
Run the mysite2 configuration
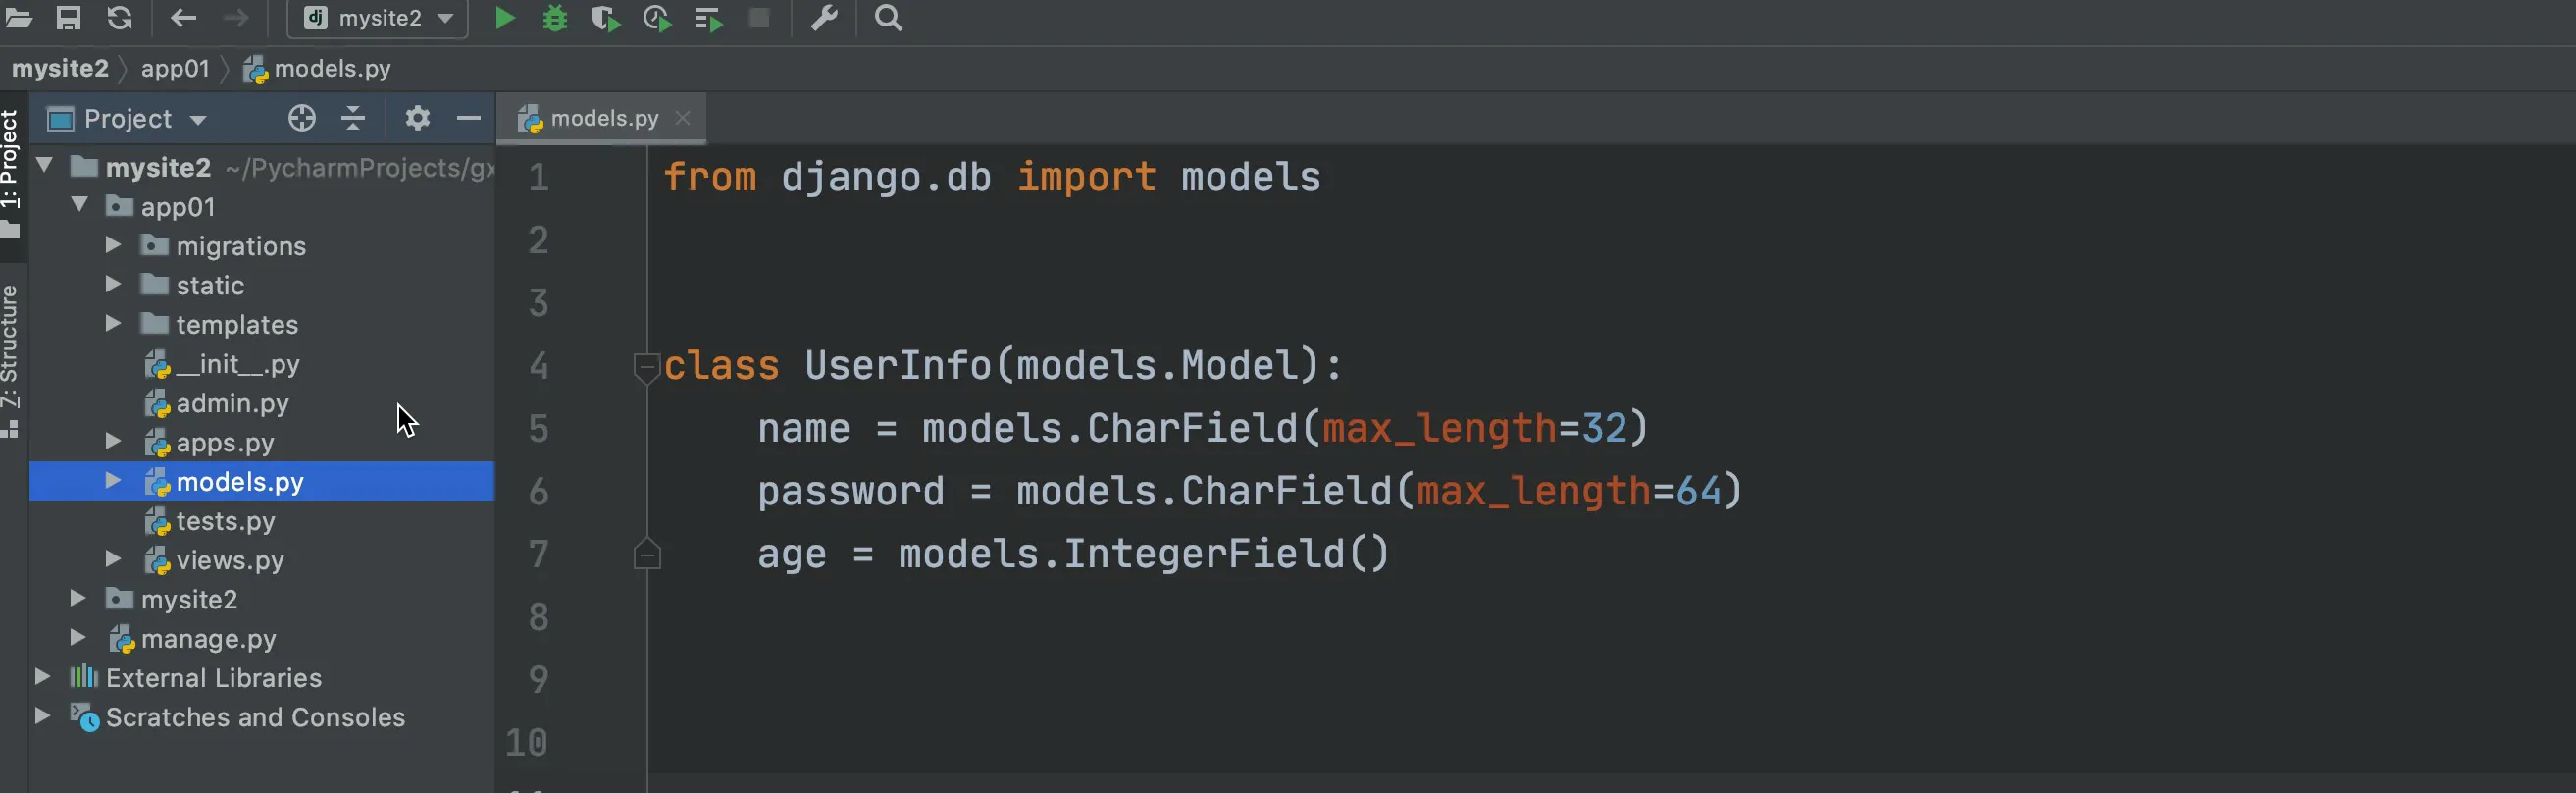pos(505,18)
